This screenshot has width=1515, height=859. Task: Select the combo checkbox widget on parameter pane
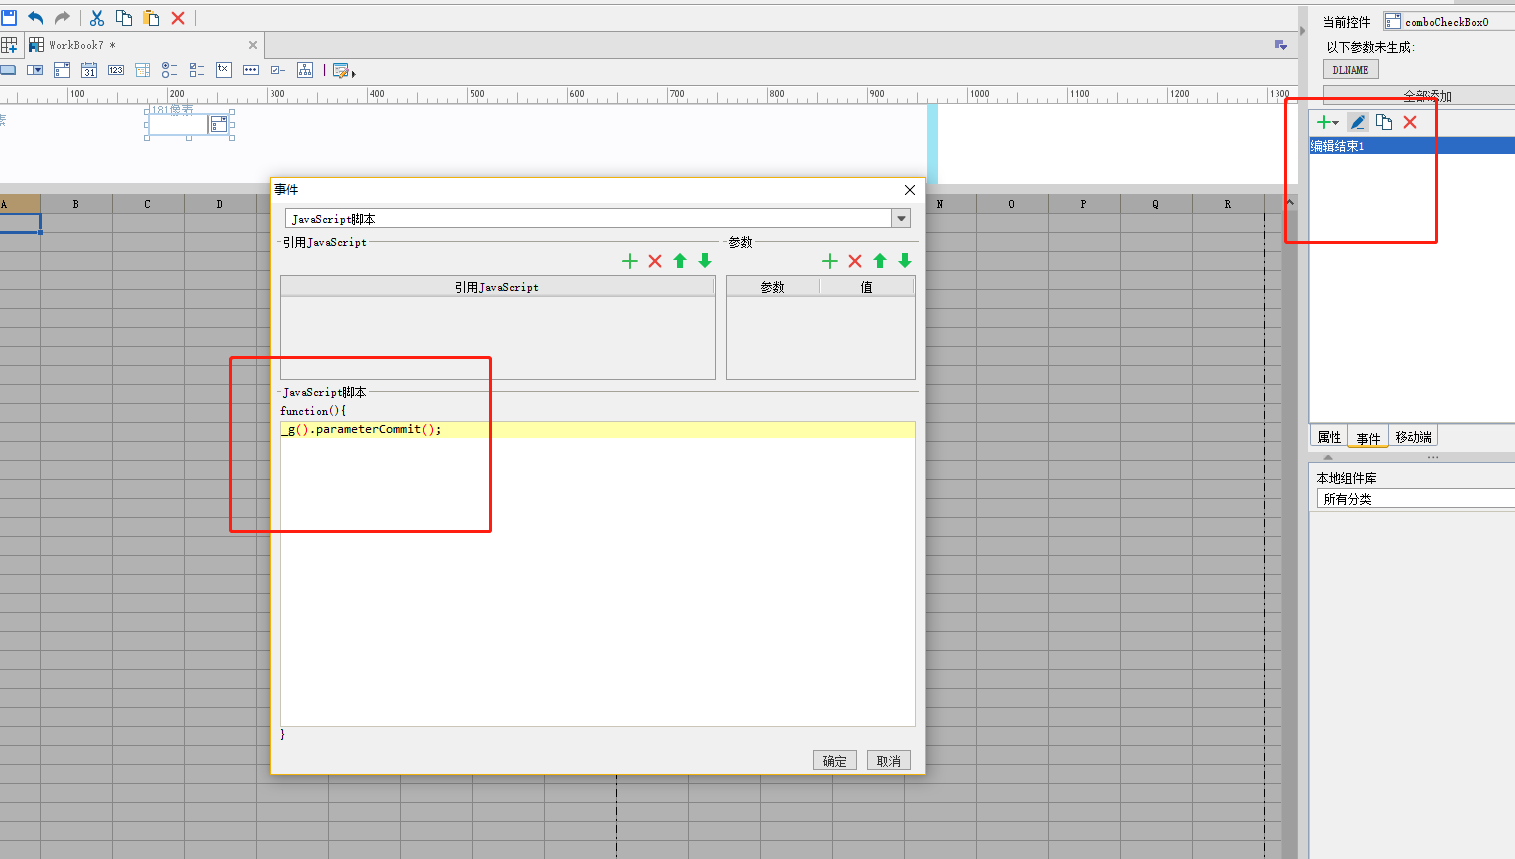click(x=189, y=124)
